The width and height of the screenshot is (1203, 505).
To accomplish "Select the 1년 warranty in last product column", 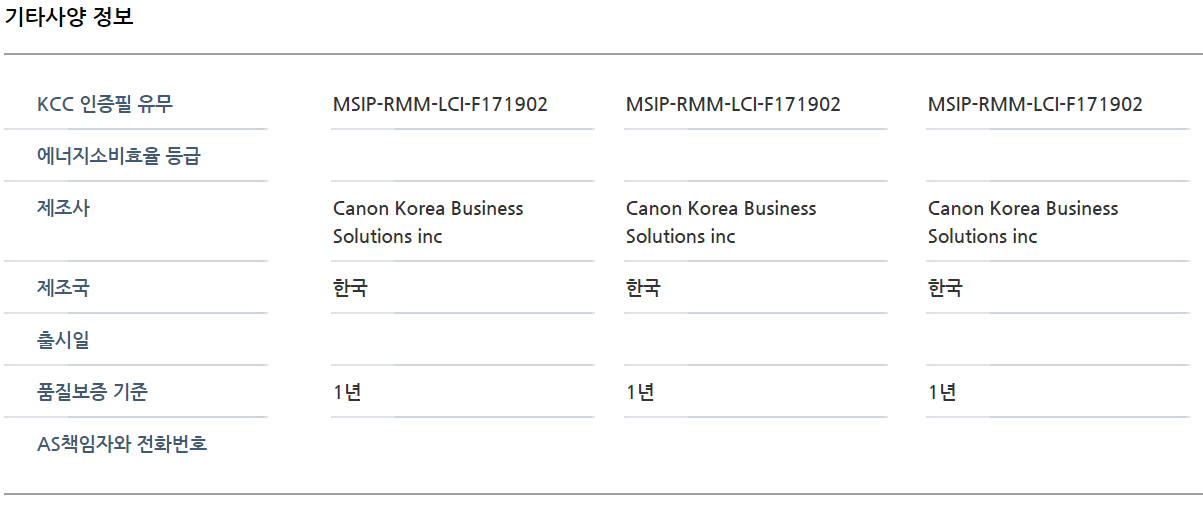I will tap(942, 392).
